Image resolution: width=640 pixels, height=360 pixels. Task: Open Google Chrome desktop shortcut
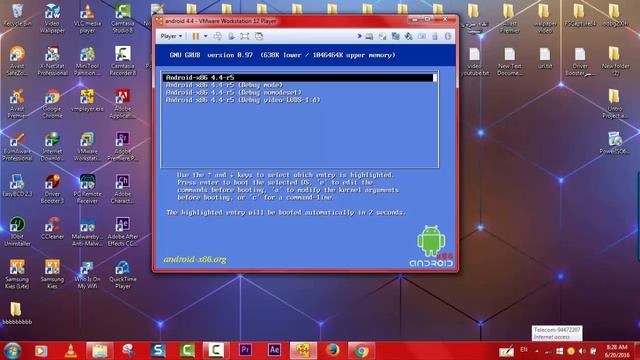coord(52,104)
